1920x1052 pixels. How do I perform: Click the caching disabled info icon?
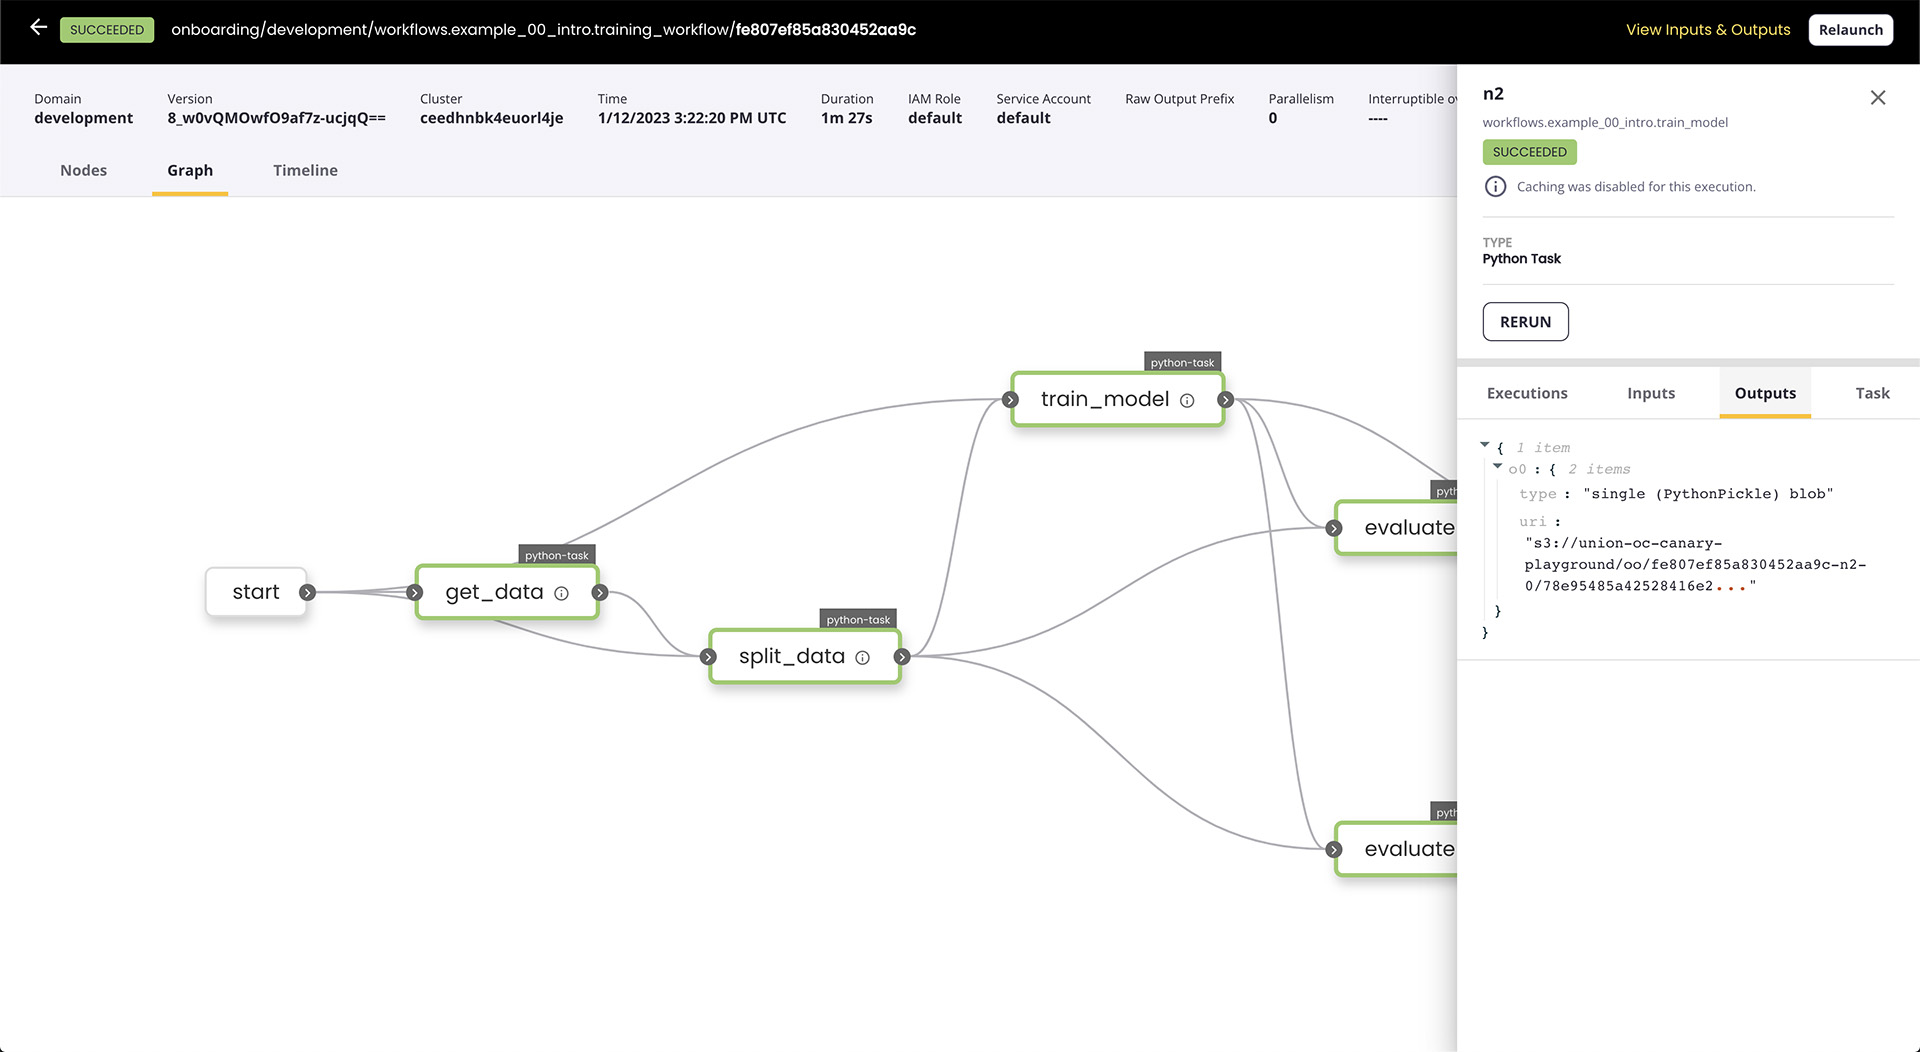point(1495,186)
